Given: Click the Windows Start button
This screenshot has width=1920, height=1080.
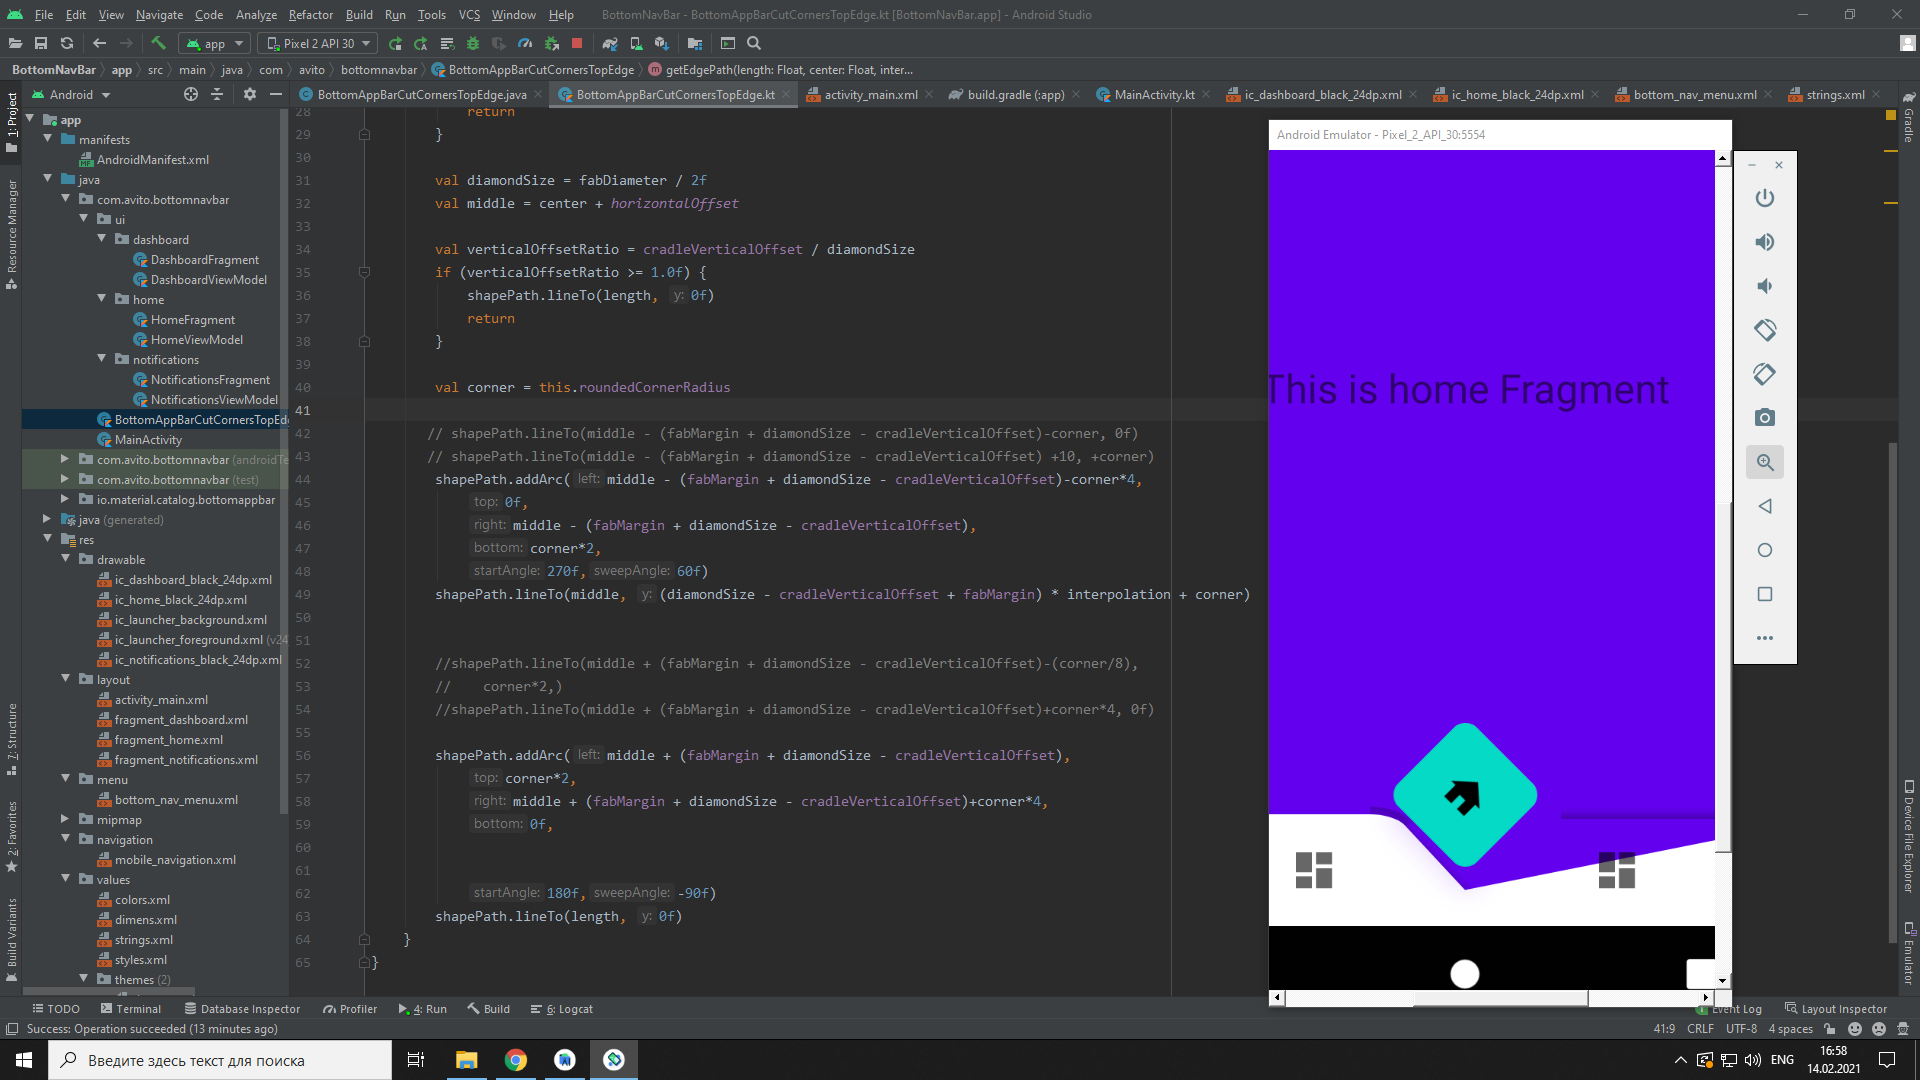Looking at the screenshot, I should [x=24, y=1060].
